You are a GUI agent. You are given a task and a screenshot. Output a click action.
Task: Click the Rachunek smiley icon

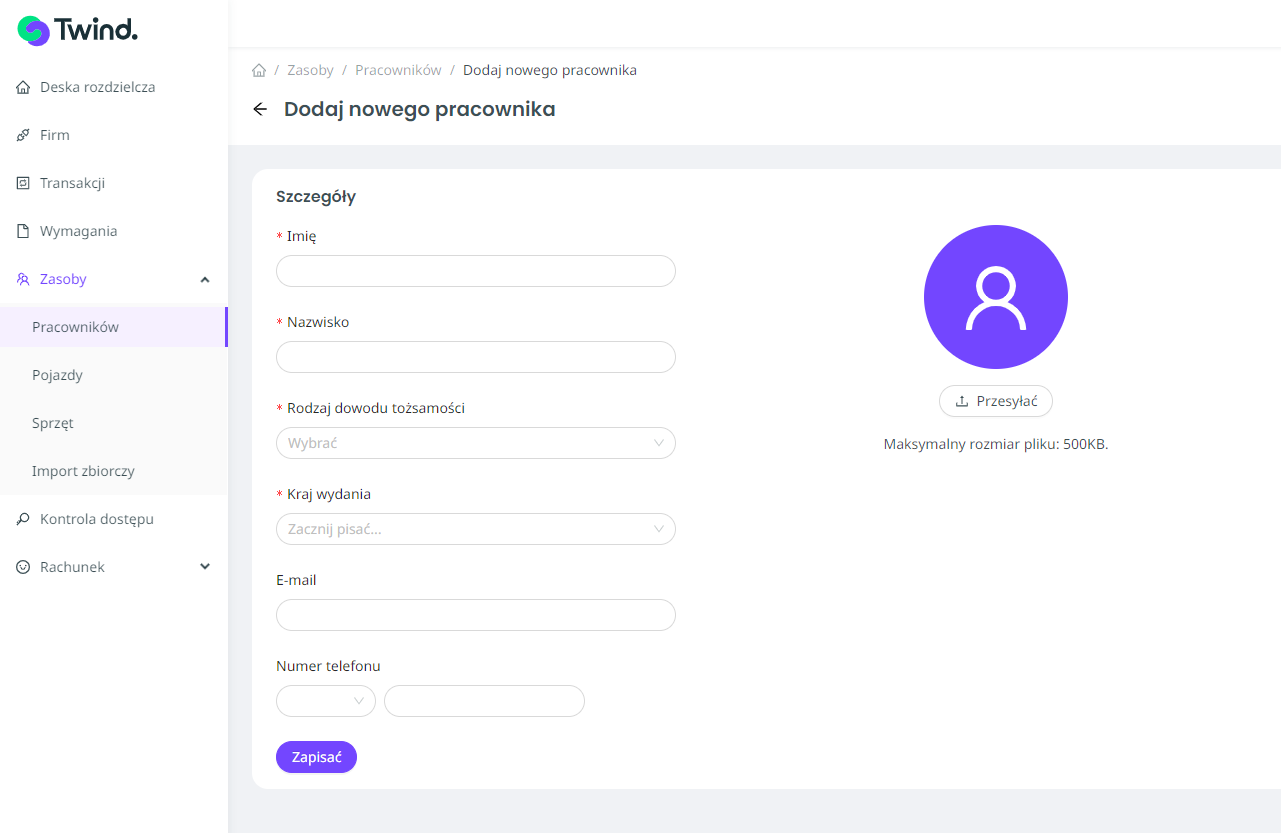pos(24,567)
